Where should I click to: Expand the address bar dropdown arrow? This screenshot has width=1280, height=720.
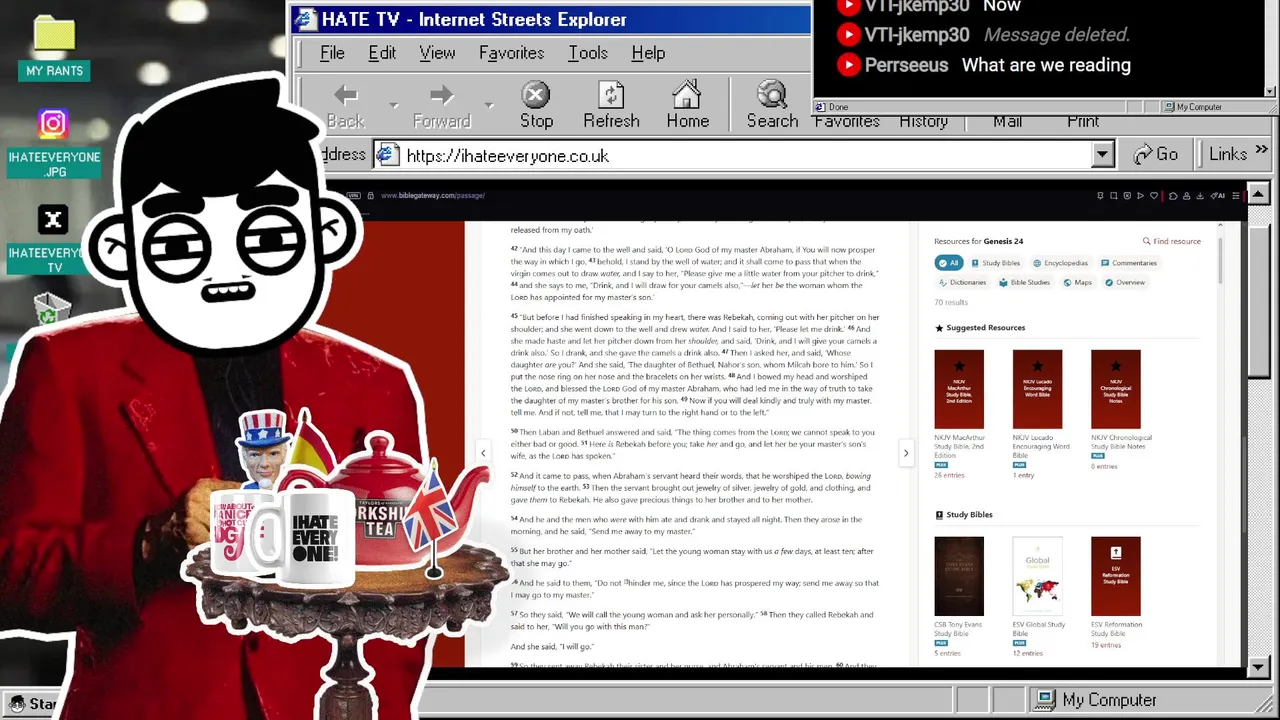pos(1102,155)
